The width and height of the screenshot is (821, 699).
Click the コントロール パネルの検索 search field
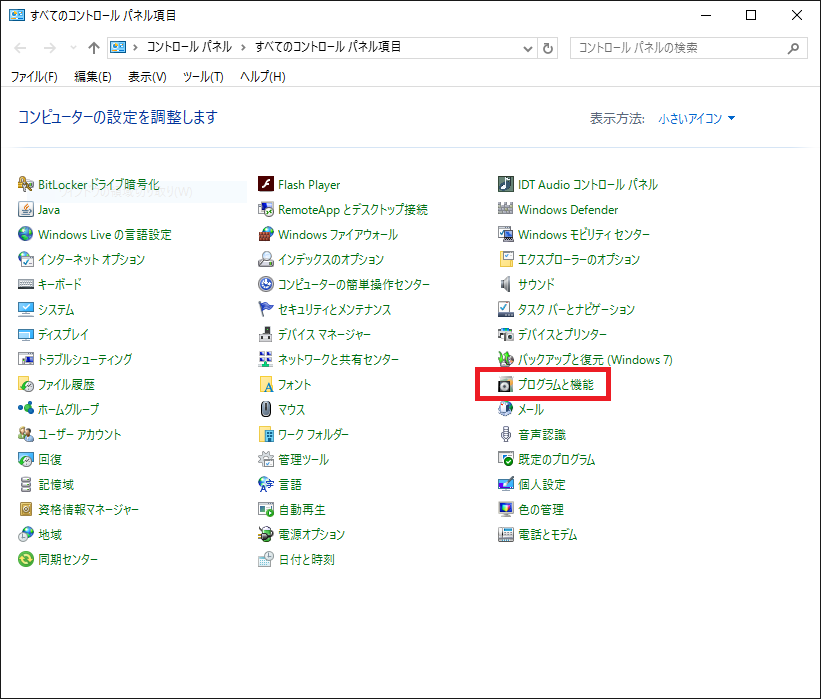(689, 48)
